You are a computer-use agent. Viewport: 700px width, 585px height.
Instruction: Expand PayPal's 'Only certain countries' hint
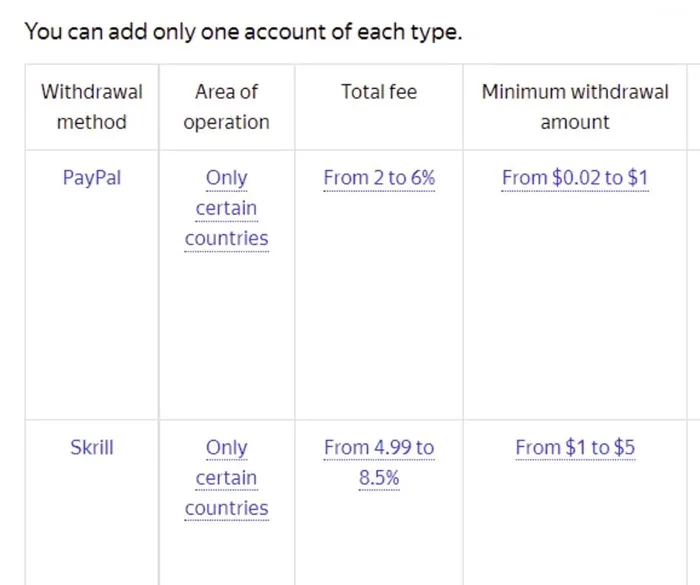tap(226, 208)
